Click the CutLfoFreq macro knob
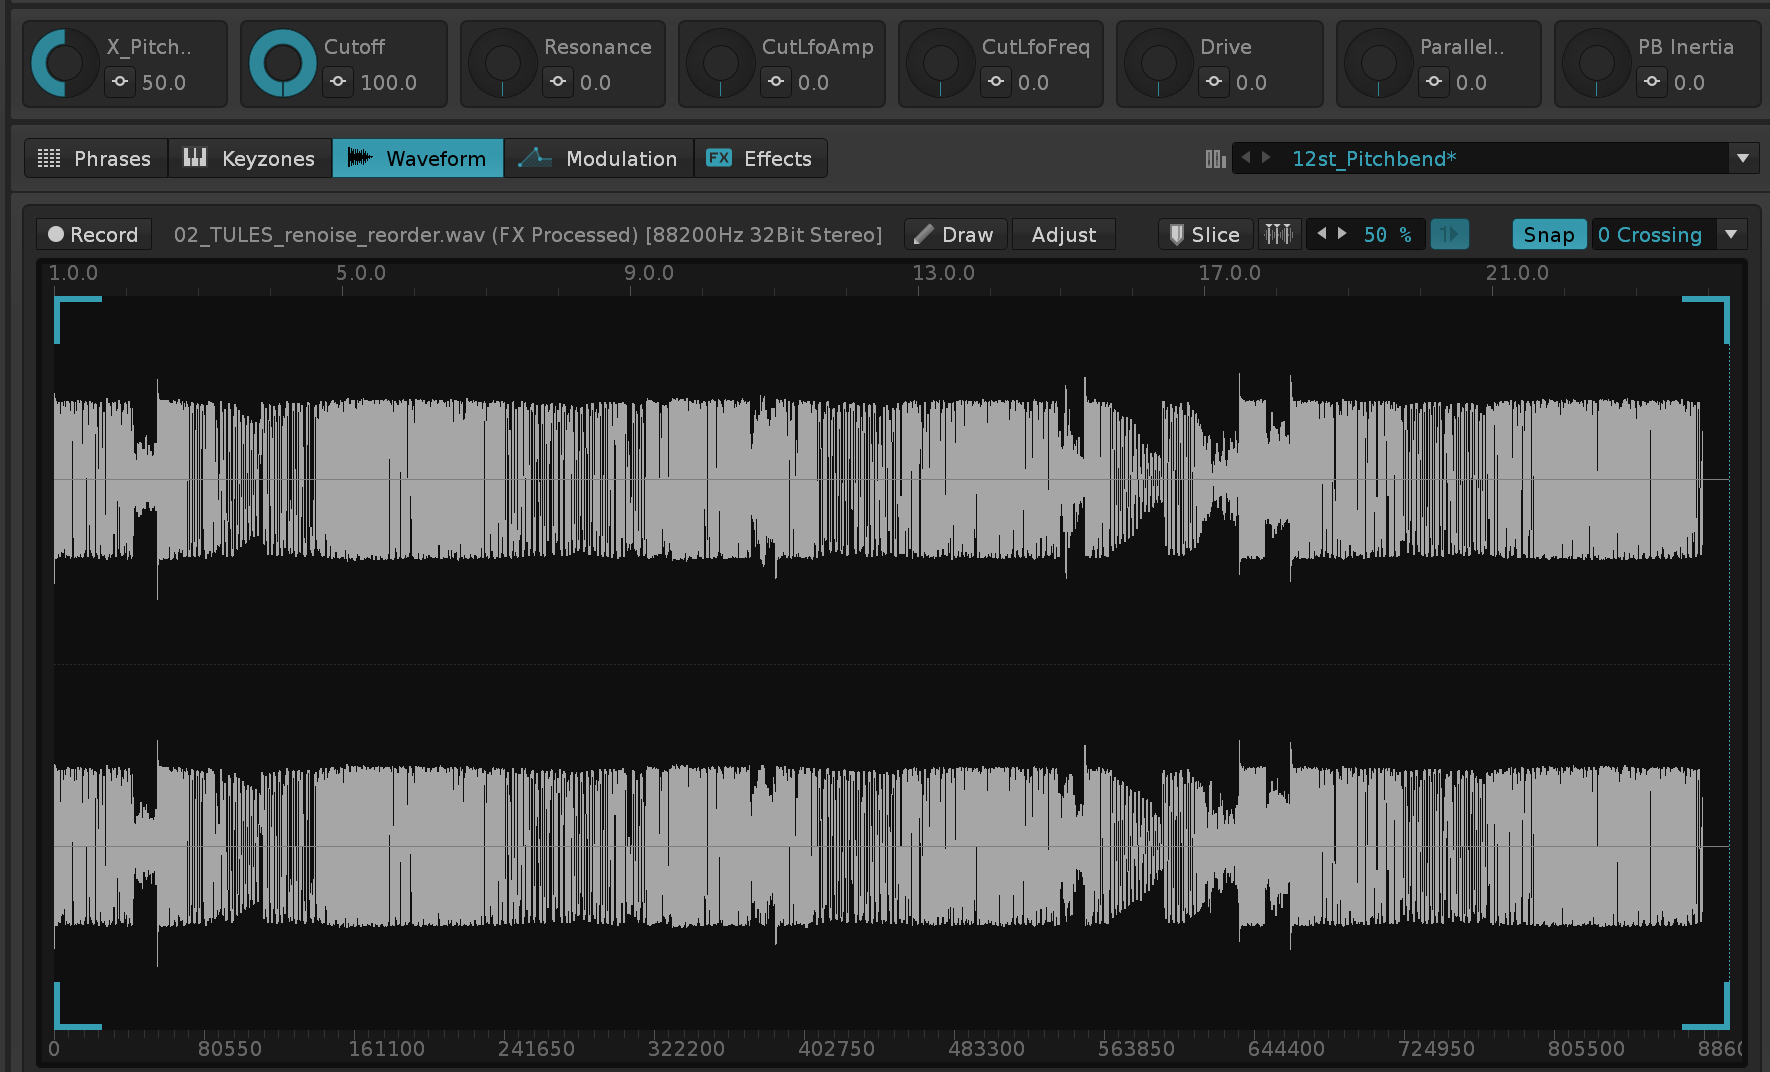Image resolution: width=1770 pixels, height=1072 pixels. [x=941, y=63]
